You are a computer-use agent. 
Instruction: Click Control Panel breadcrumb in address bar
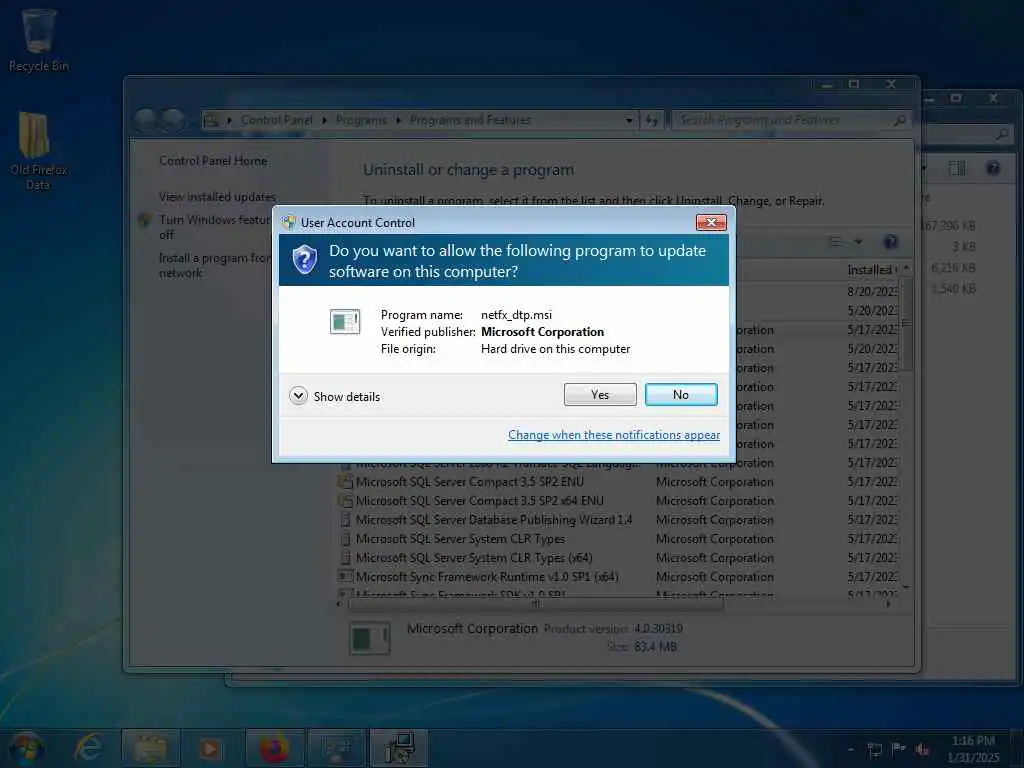(276, 120)
